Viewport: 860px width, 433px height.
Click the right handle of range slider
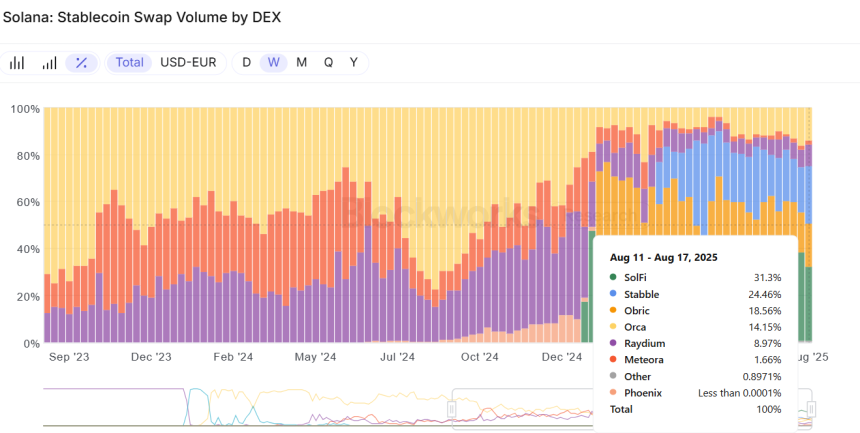pyautogui.click(x=811, y=408)
